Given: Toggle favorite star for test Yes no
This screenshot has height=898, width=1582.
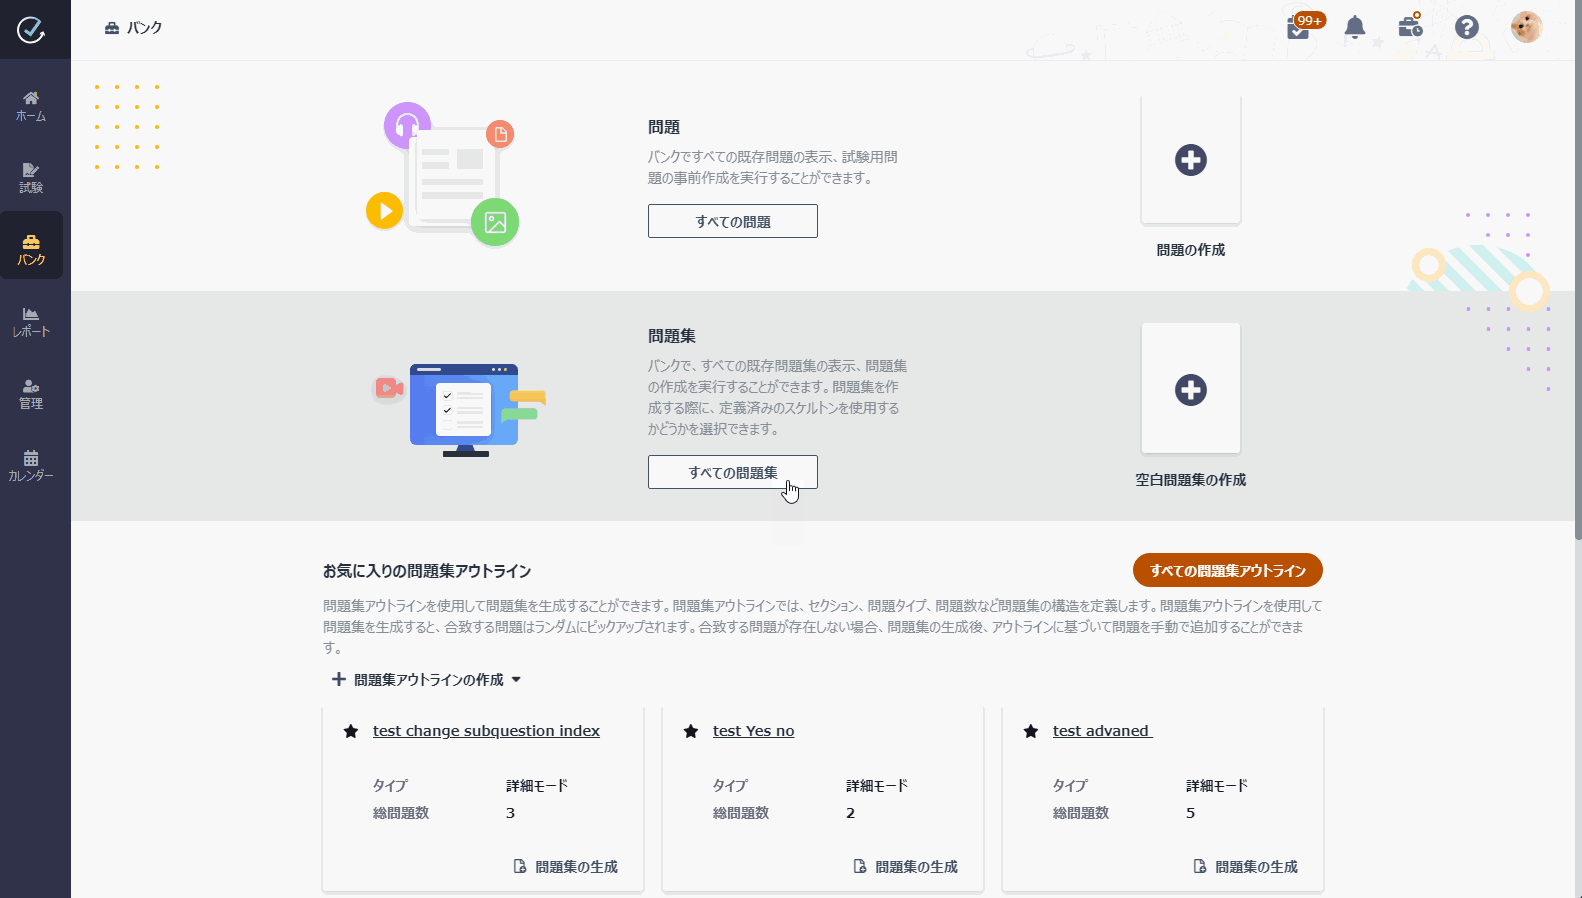Looking at the screenshot, I should [x=691, y=732].
